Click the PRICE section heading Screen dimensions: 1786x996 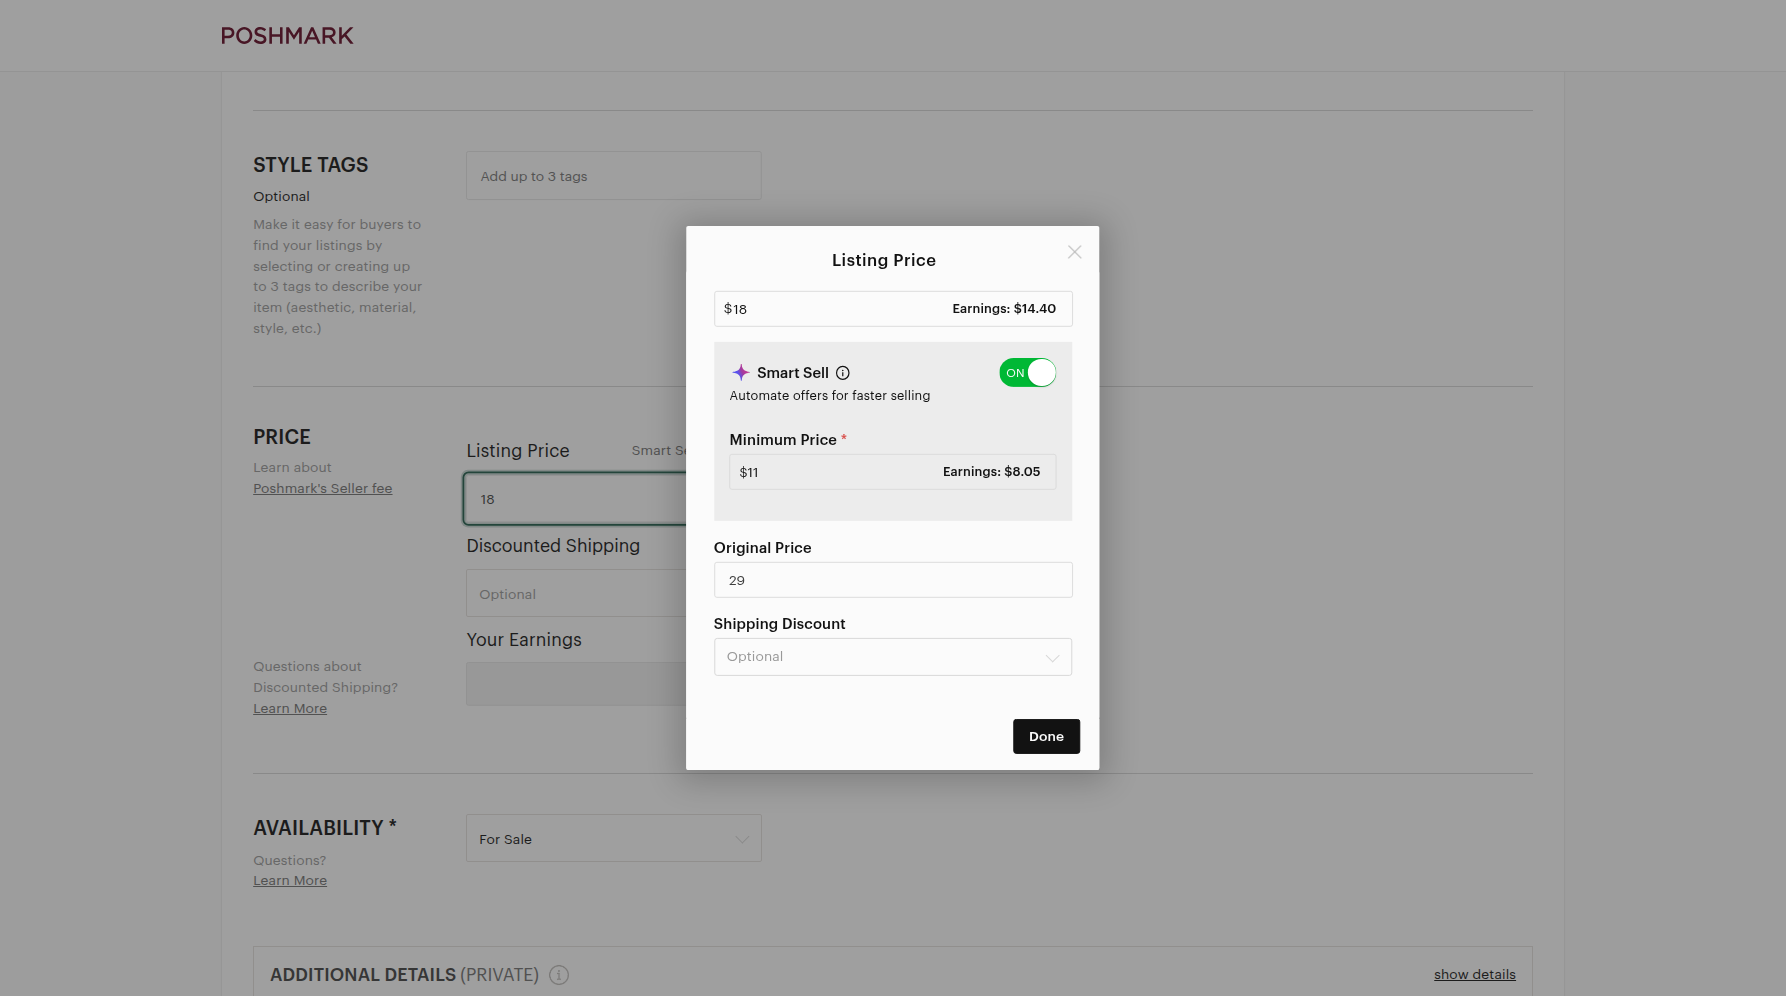[282, 437]
